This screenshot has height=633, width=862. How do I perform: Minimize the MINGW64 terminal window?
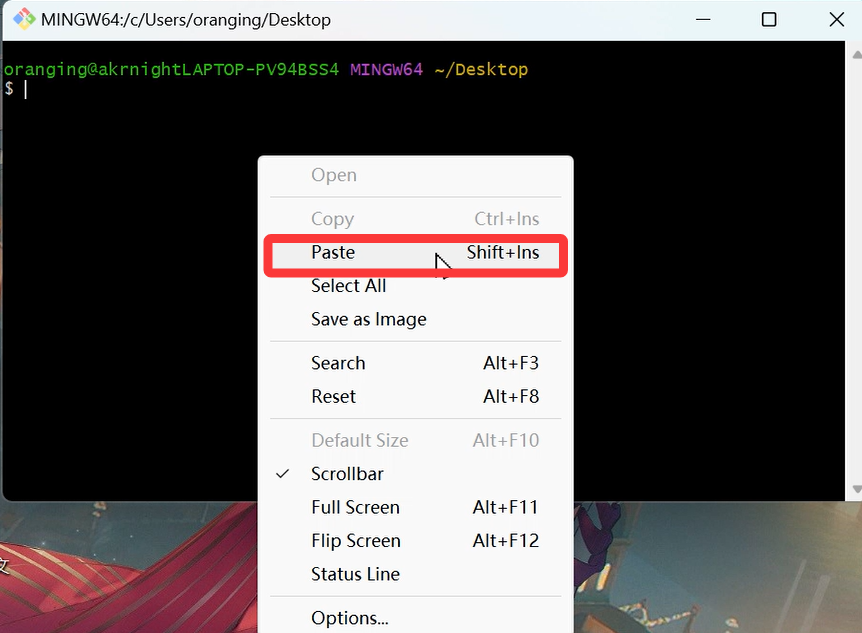(x=703, y=20)
